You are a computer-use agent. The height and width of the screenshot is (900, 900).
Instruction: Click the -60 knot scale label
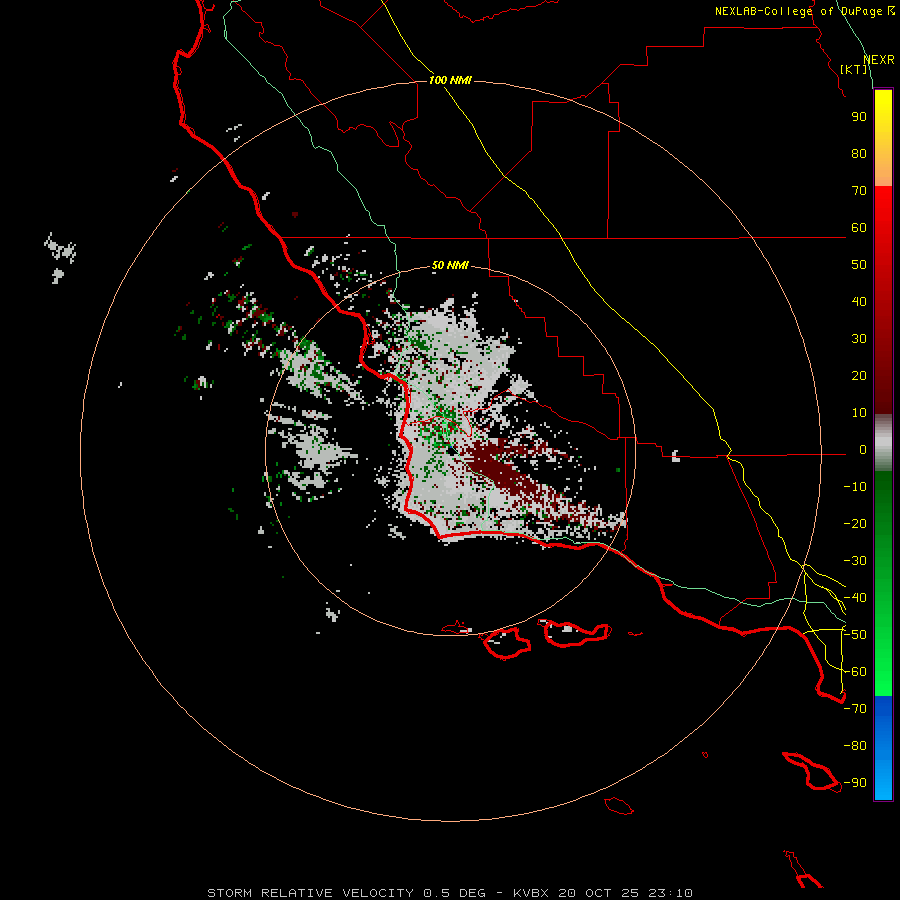point(855,672)
